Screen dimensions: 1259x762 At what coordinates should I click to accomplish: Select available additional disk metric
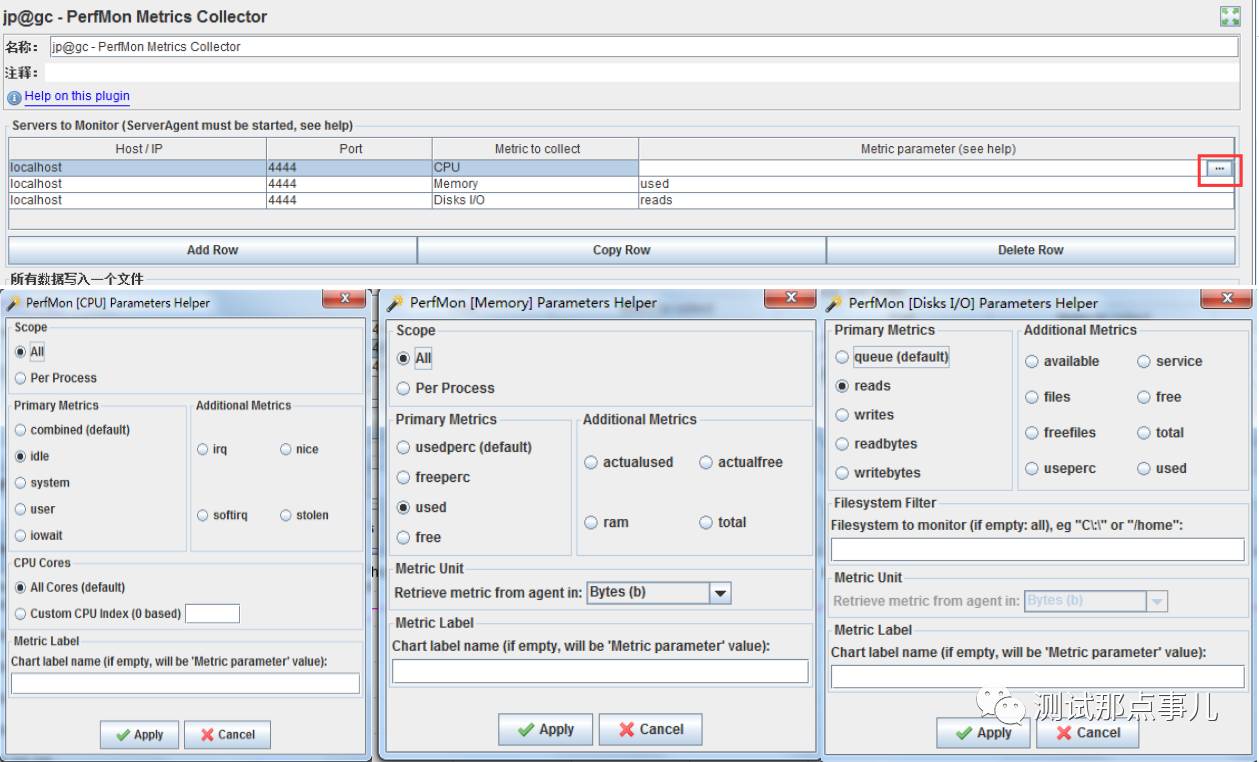pyautogui.click(x=1062, y=362)
